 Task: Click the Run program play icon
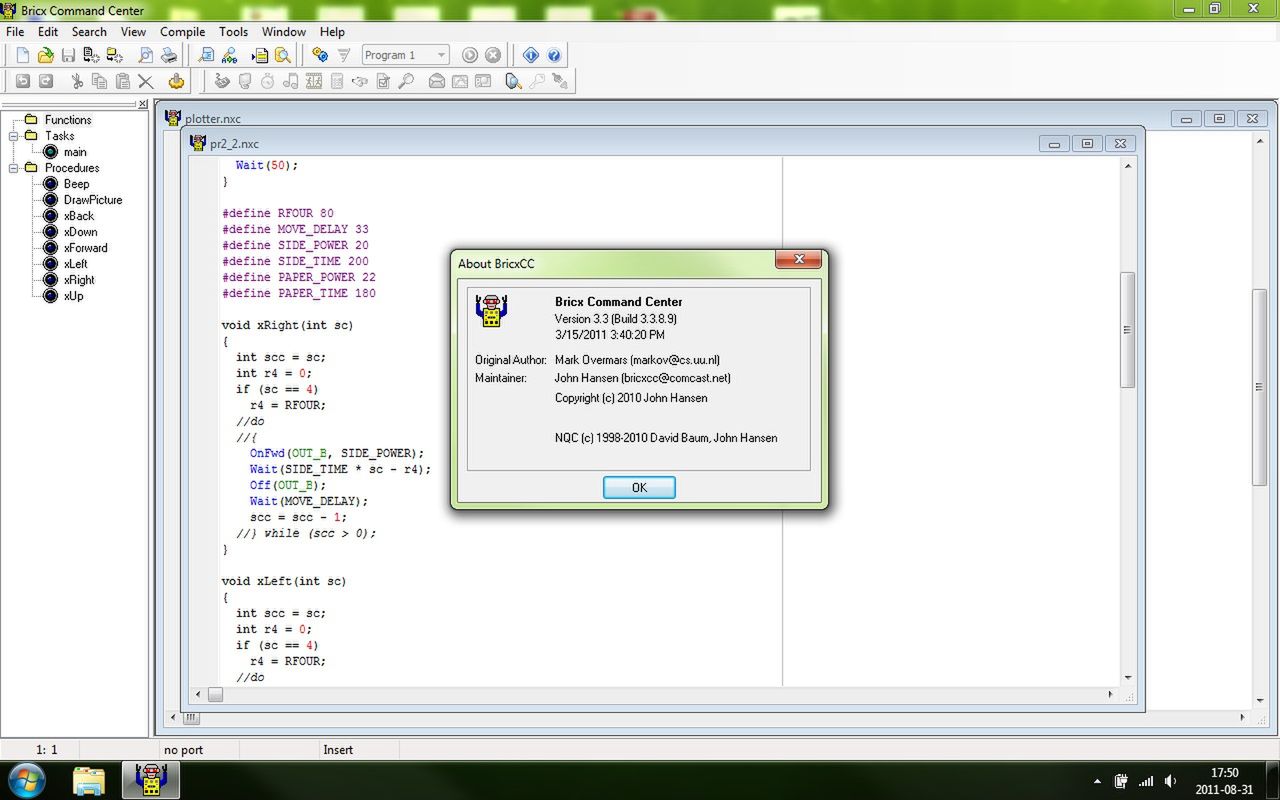tap(469, 55)
